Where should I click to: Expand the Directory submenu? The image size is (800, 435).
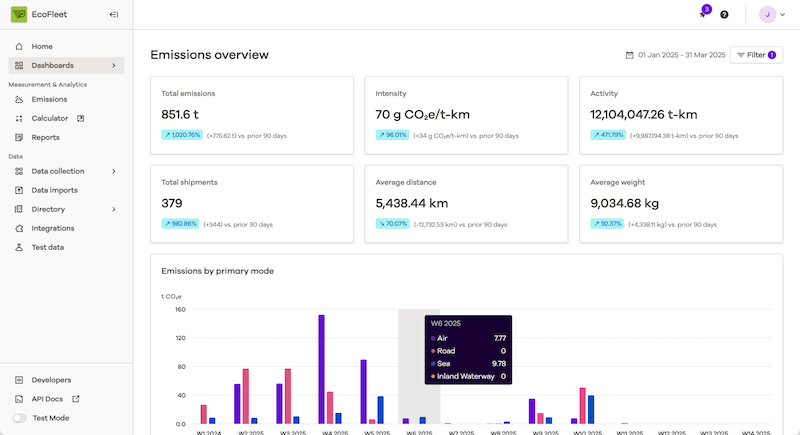(x=114, y=209)
